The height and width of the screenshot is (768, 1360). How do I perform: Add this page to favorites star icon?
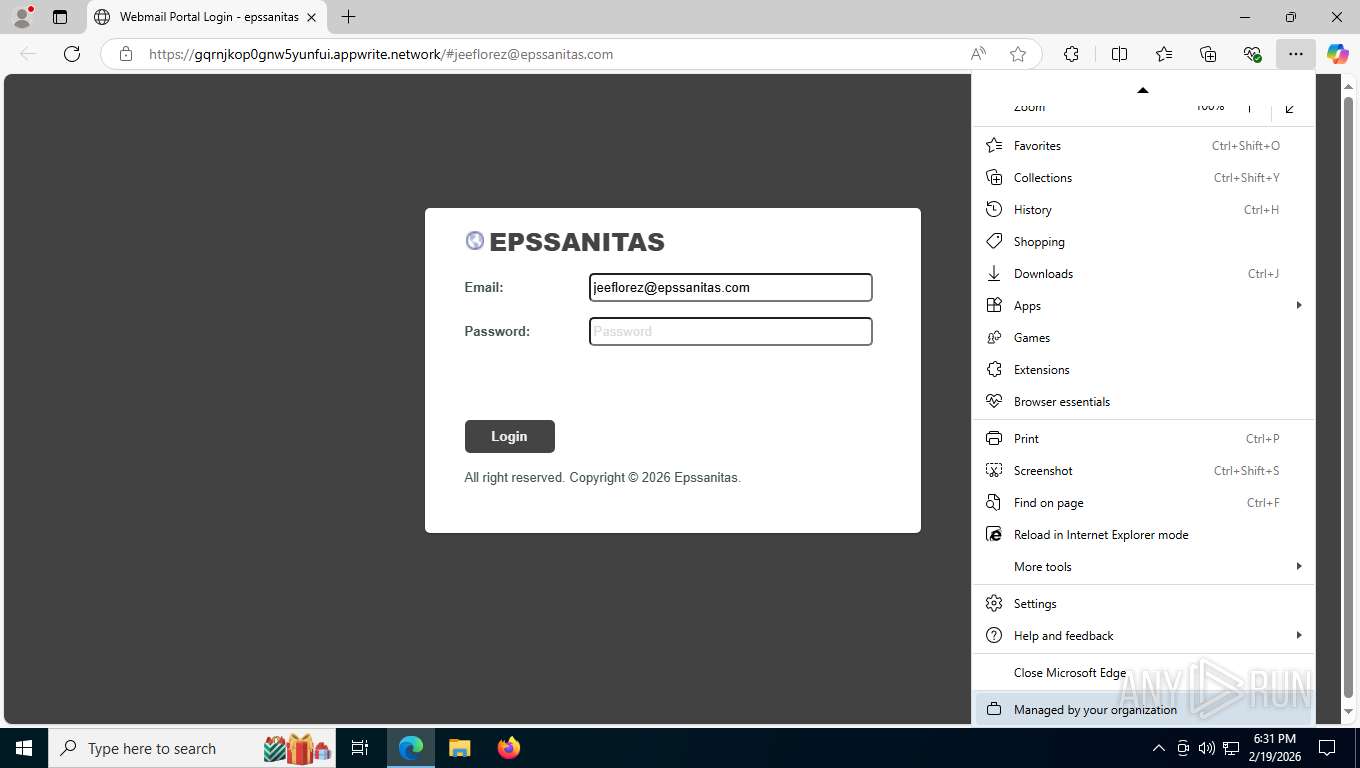pyautogui.click(x=1018, y=54)
